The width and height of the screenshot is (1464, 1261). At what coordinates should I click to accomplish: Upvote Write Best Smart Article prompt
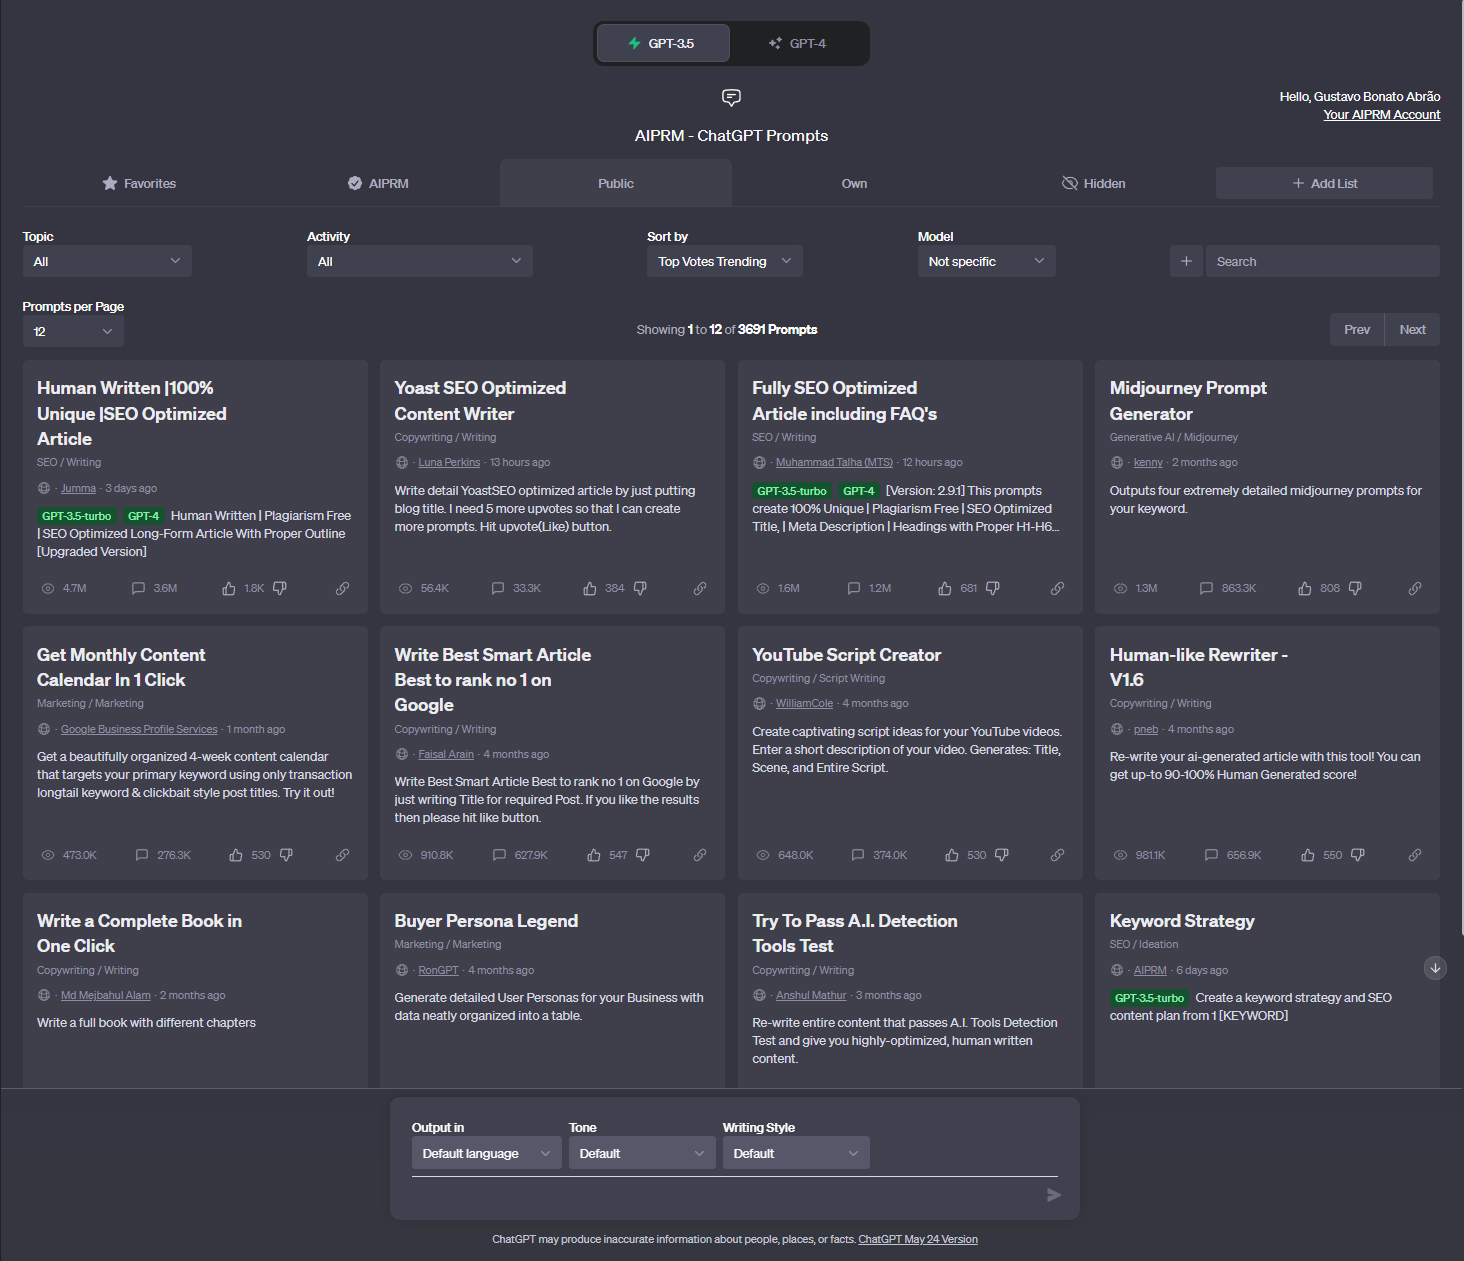[x=594, y=855]
